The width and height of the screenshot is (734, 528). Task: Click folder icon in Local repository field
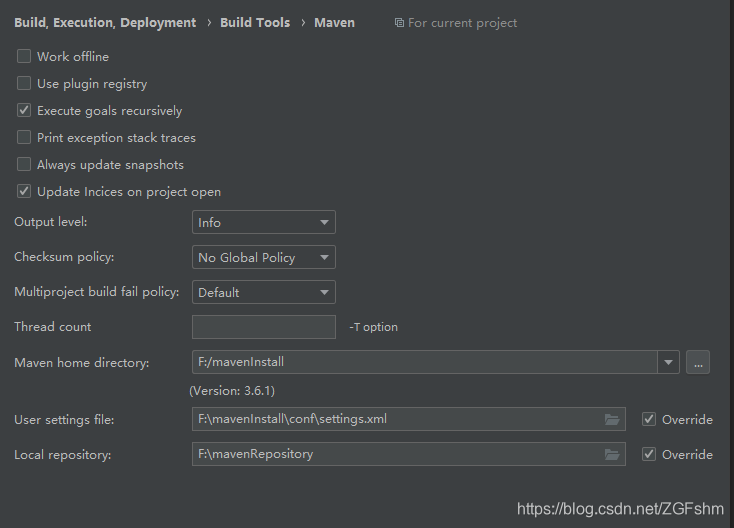pos(612,454)
